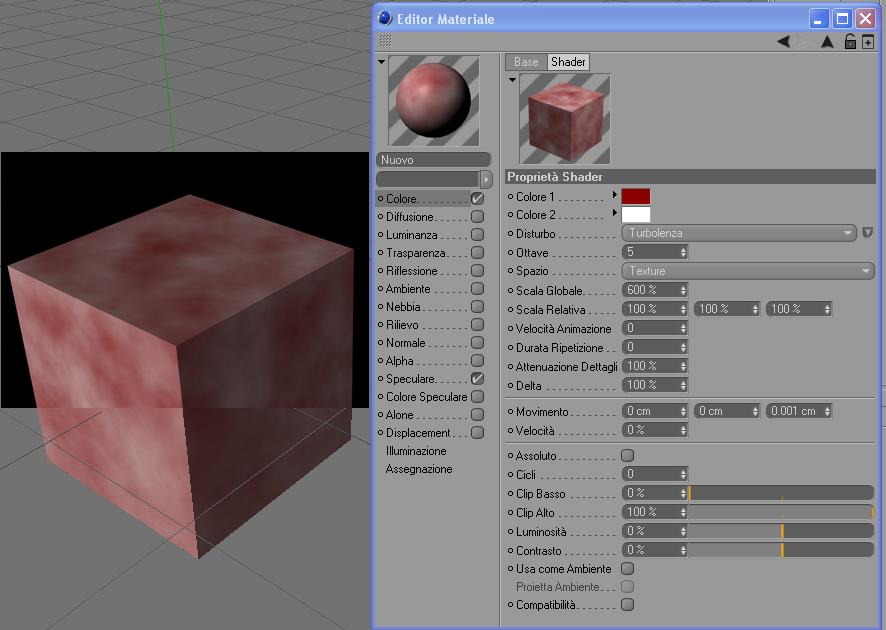Click the arrow icon right of the Disturbo dropdown
Screen dimensions: 886x630
click(x=868, y=232)
